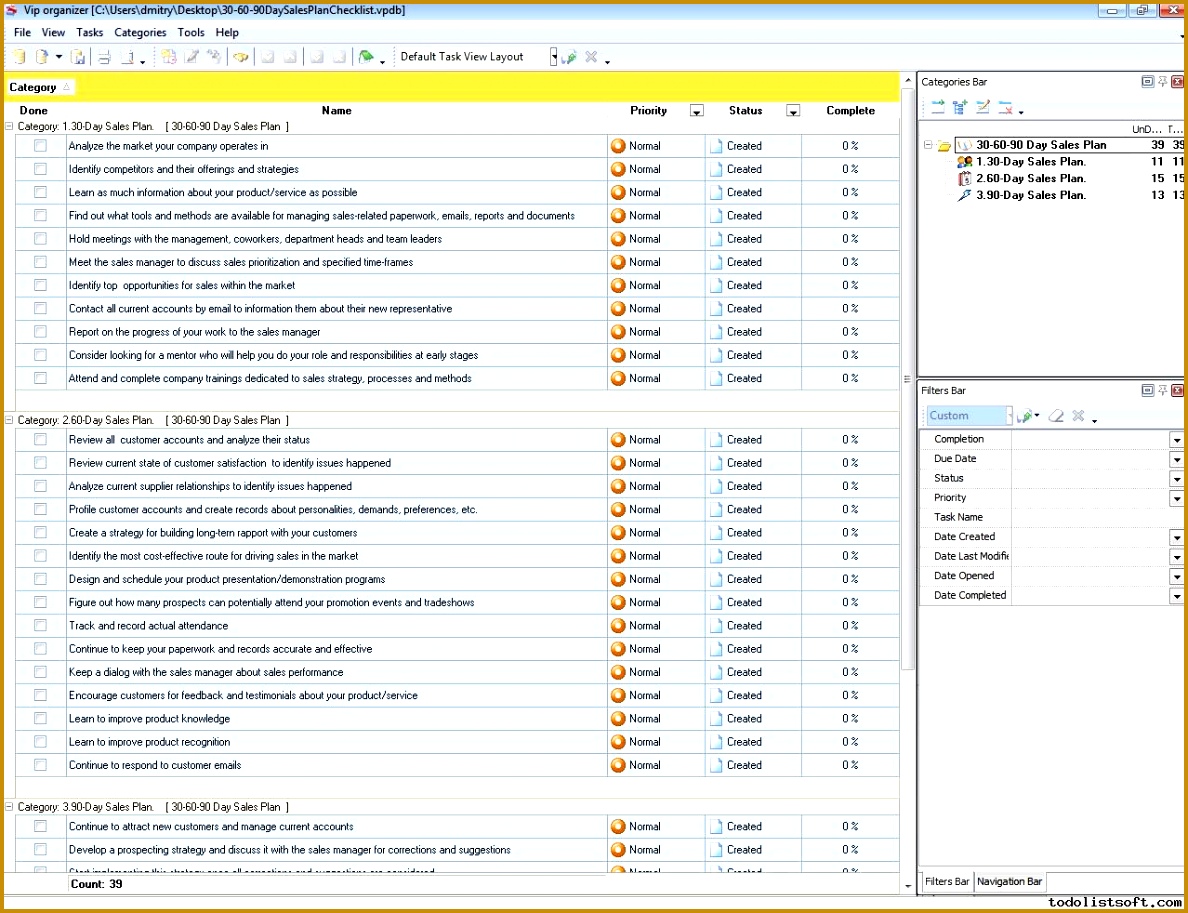
Task: Click the Filters Bar tab at the bottom
Action: coord(945,882)
